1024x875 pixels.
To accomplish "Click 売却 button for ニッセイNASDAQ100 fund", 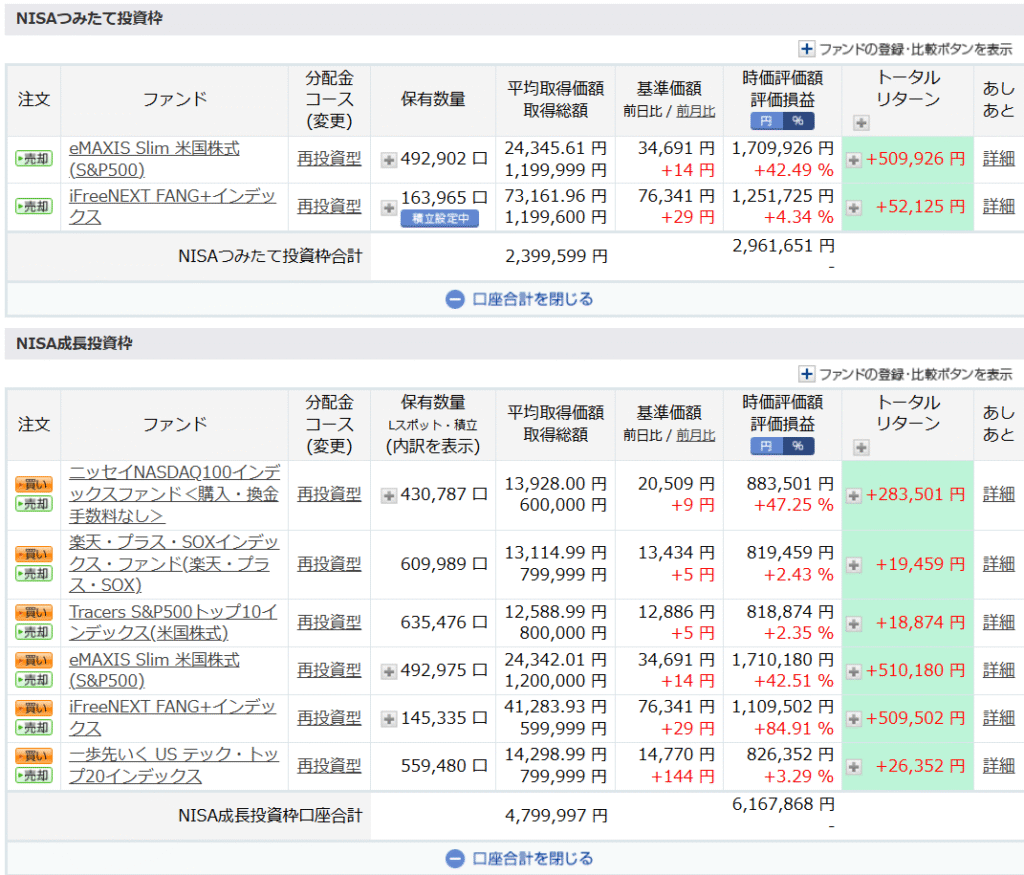I will pos(34,504).
